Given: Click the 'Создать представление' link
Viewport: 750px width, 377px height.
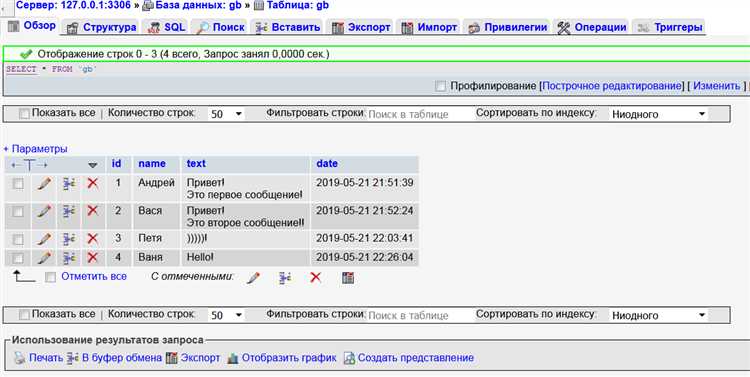Looking at the screenshot, I should click(416, 358).
